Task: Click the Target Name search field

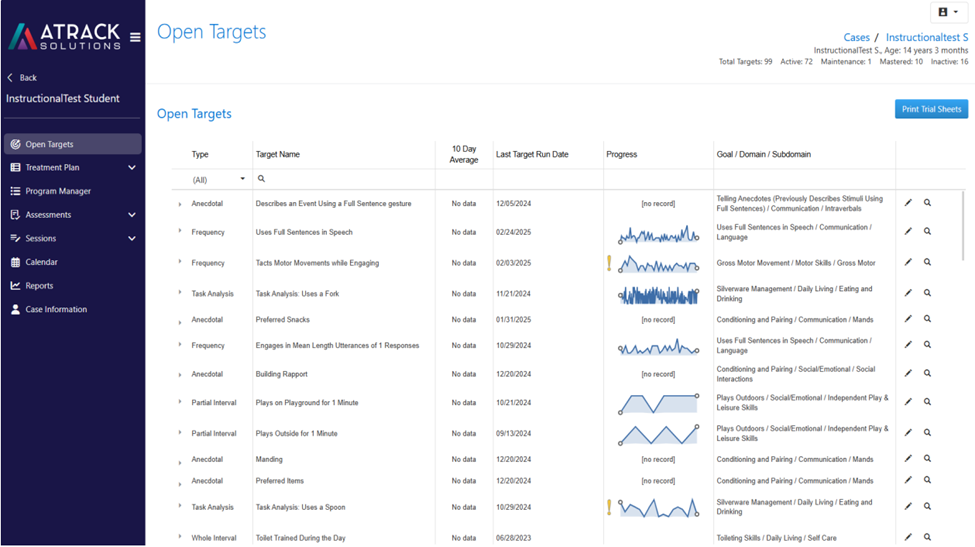Action: [x=344, y=179]
